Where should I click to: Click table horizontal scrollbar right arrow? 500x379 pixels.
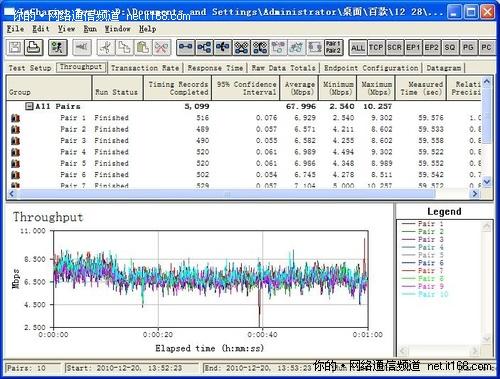coord(475,193)
